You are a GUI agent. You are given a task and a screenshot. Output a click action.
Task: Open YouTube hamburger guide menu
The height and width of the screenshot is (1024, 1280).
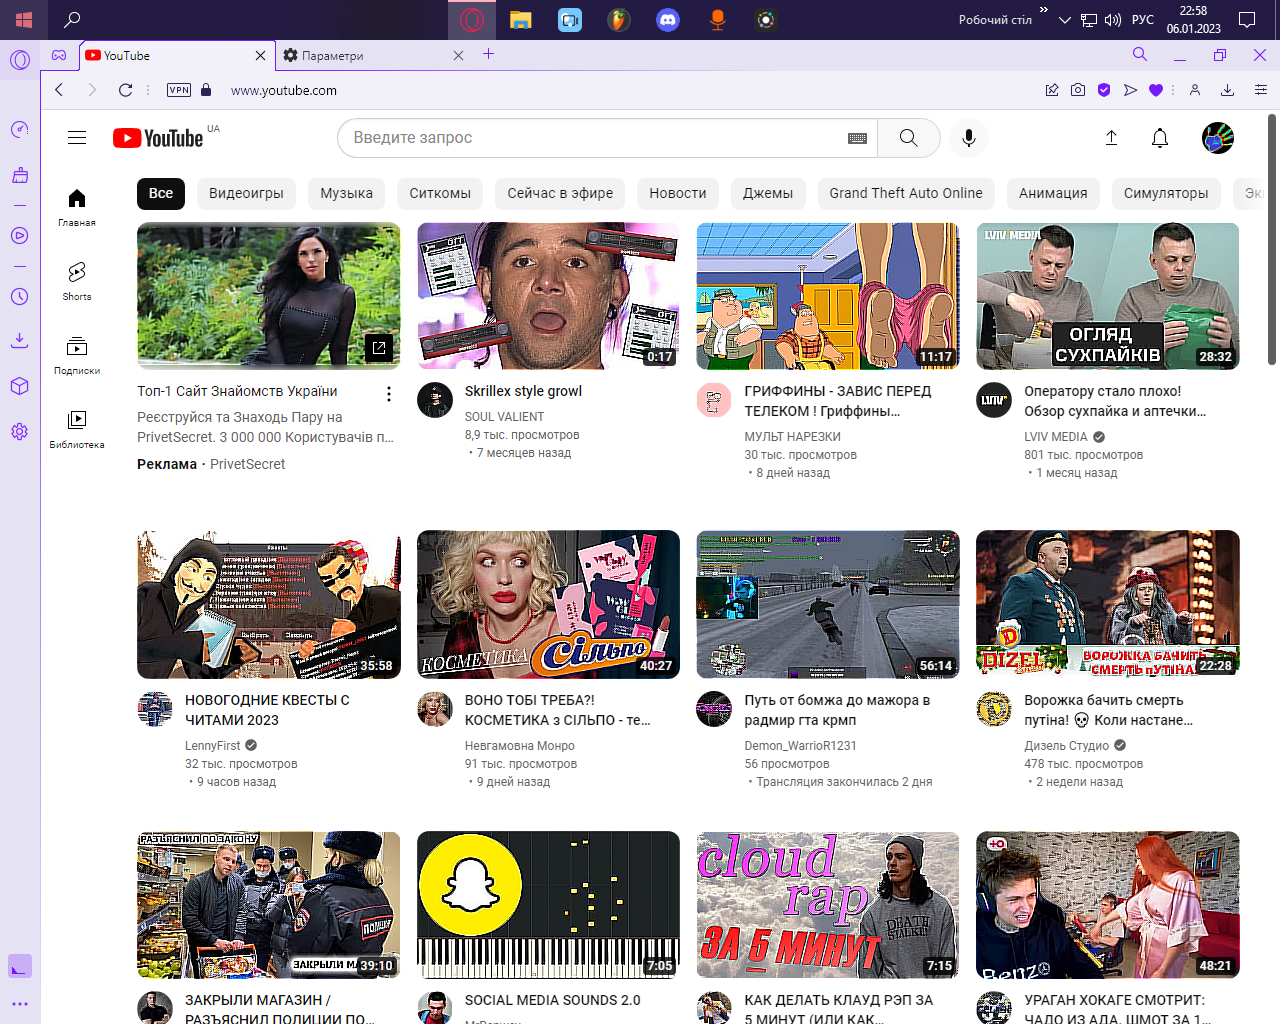[x=77, y=138]
